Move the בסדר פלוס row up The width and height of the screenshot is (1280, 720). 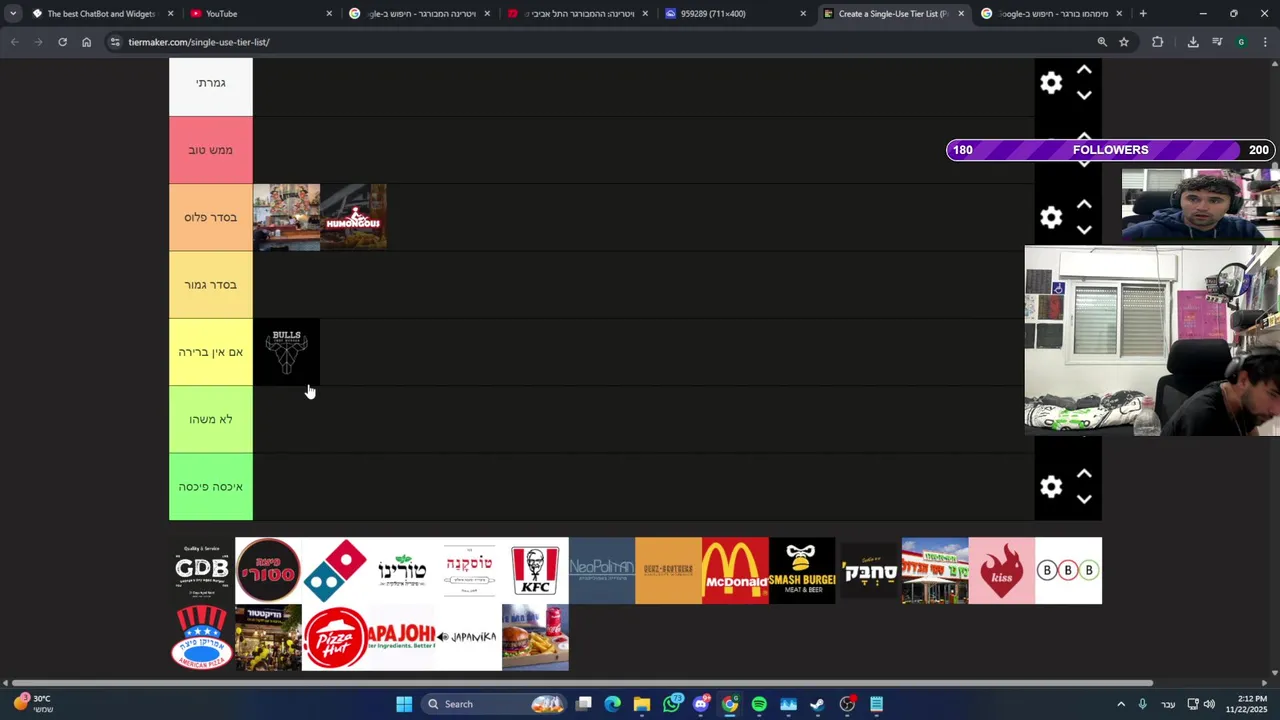[1084, 204]
